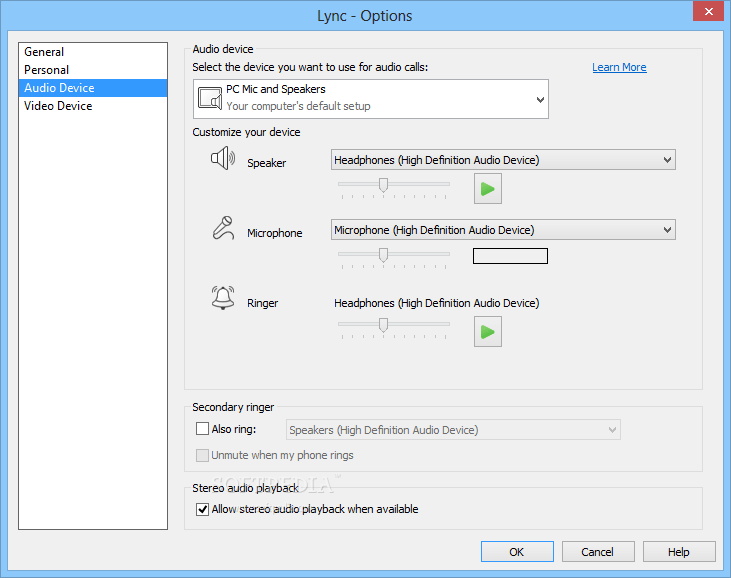Click the Microphone volume slider thumb
This screenshot has height=578, width=731.
pos(383,255)
